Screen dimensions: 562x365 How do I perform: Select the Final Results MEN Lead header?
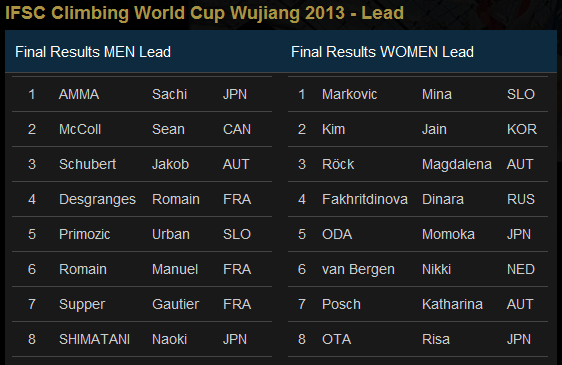(x=93, y=52)
